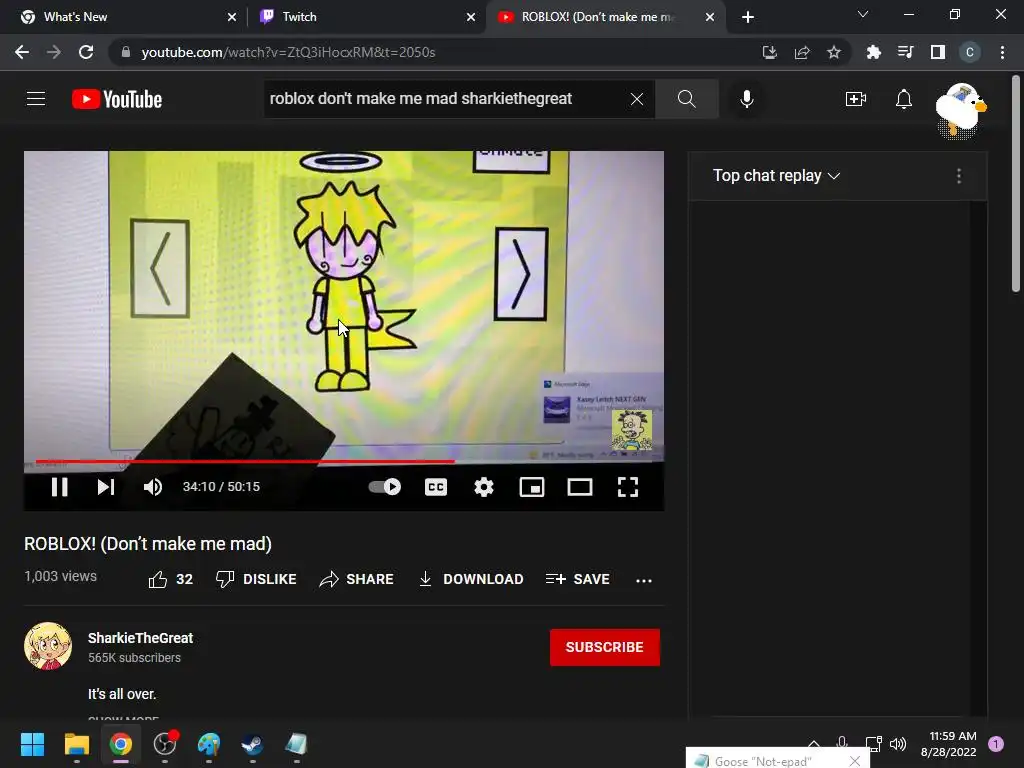Clear the search box text
Image resolution: width=1024 pixels, height=768 pixels.
point(637,99)
